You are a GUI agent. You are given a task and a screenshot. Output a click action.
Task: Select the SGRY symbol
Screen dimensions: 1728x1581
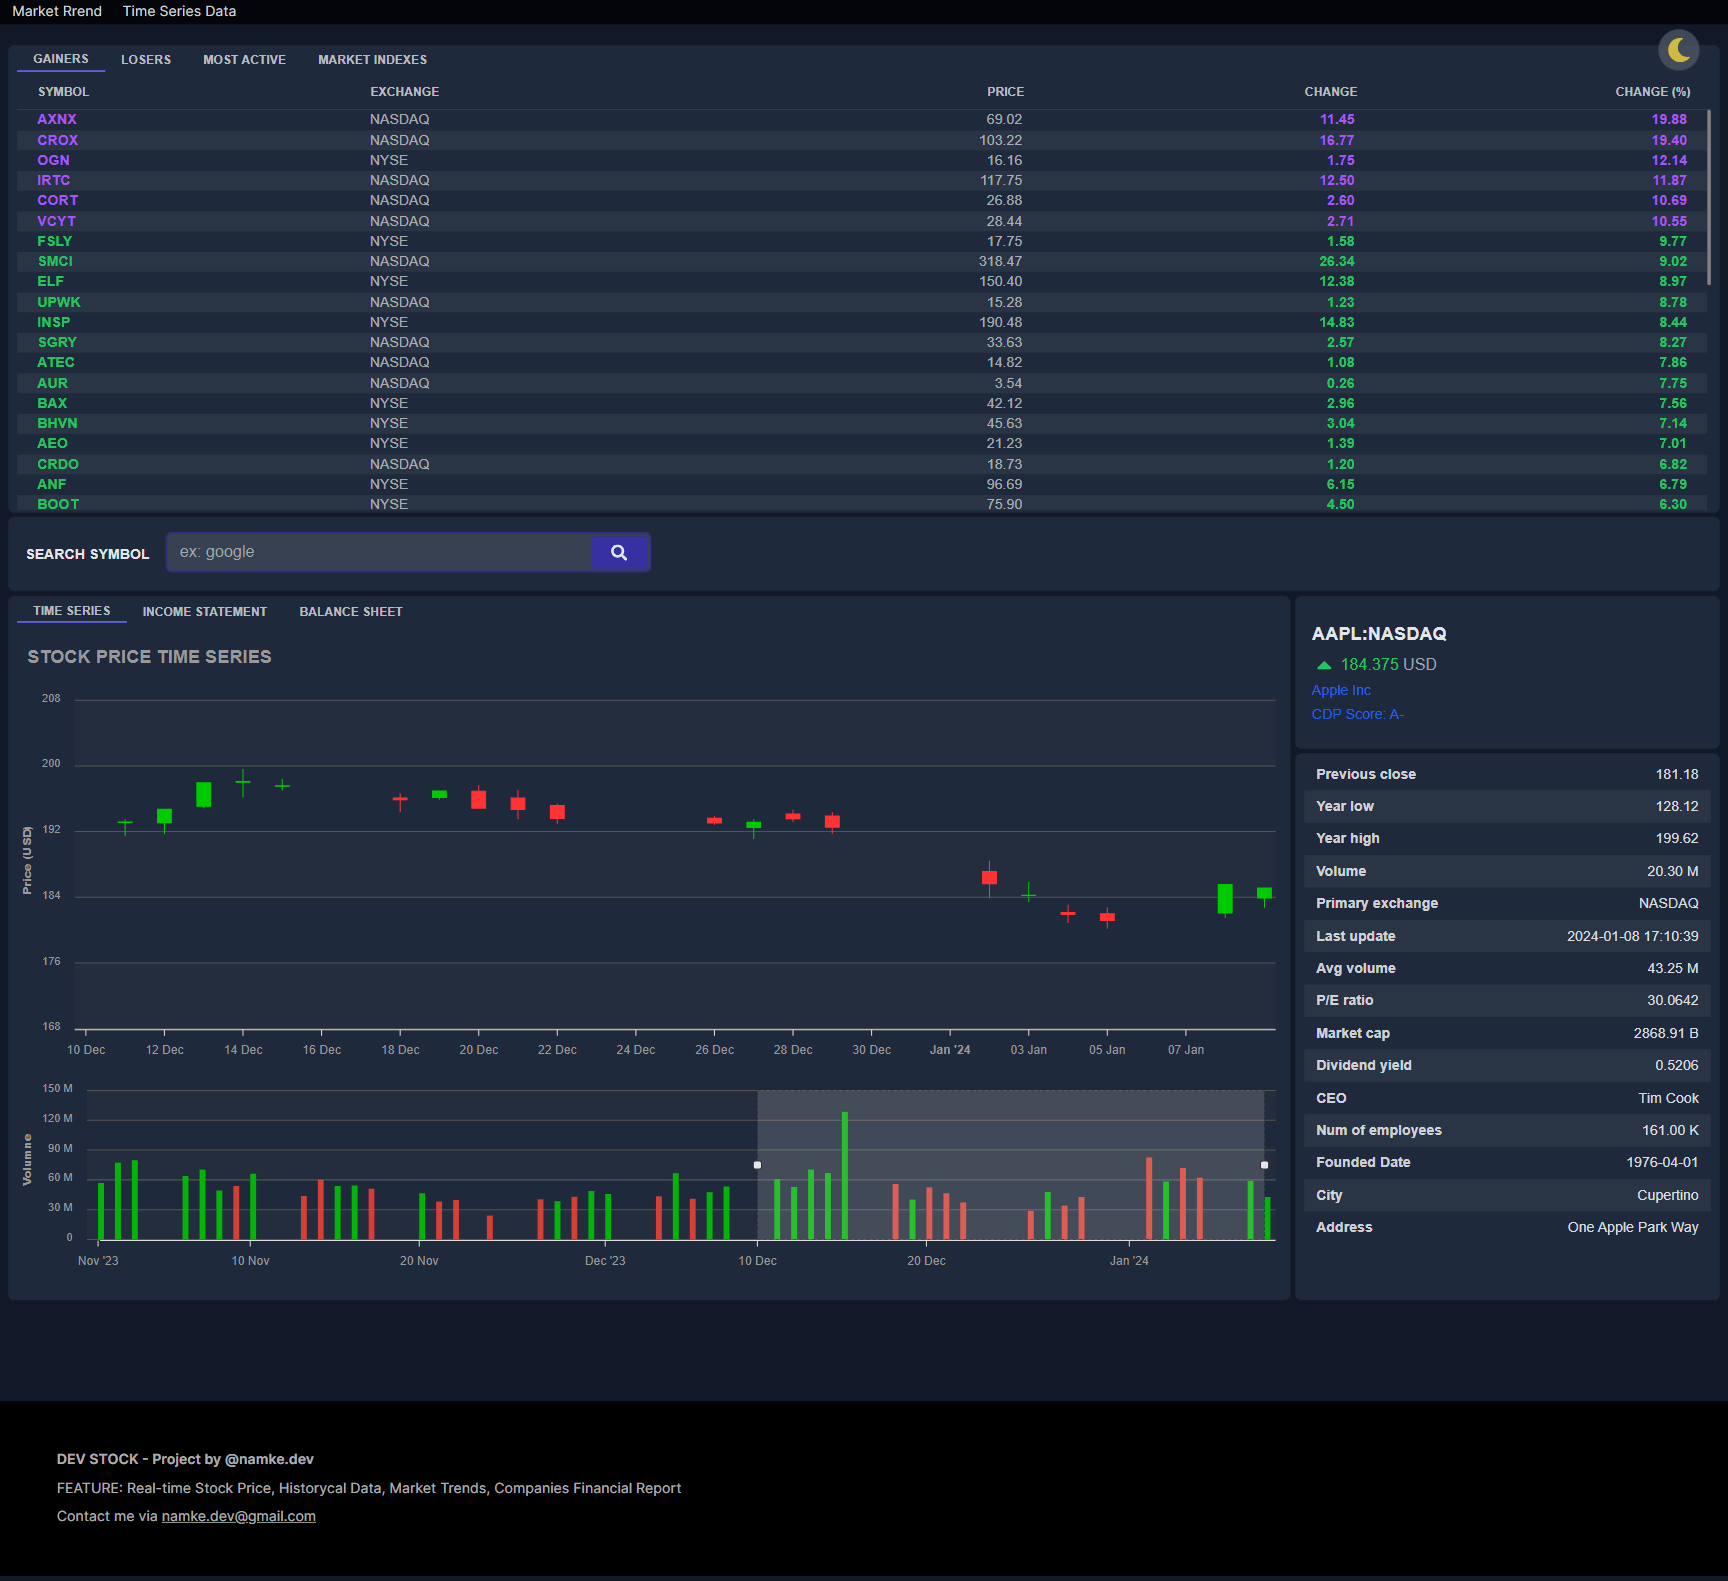tap(57, 342)
